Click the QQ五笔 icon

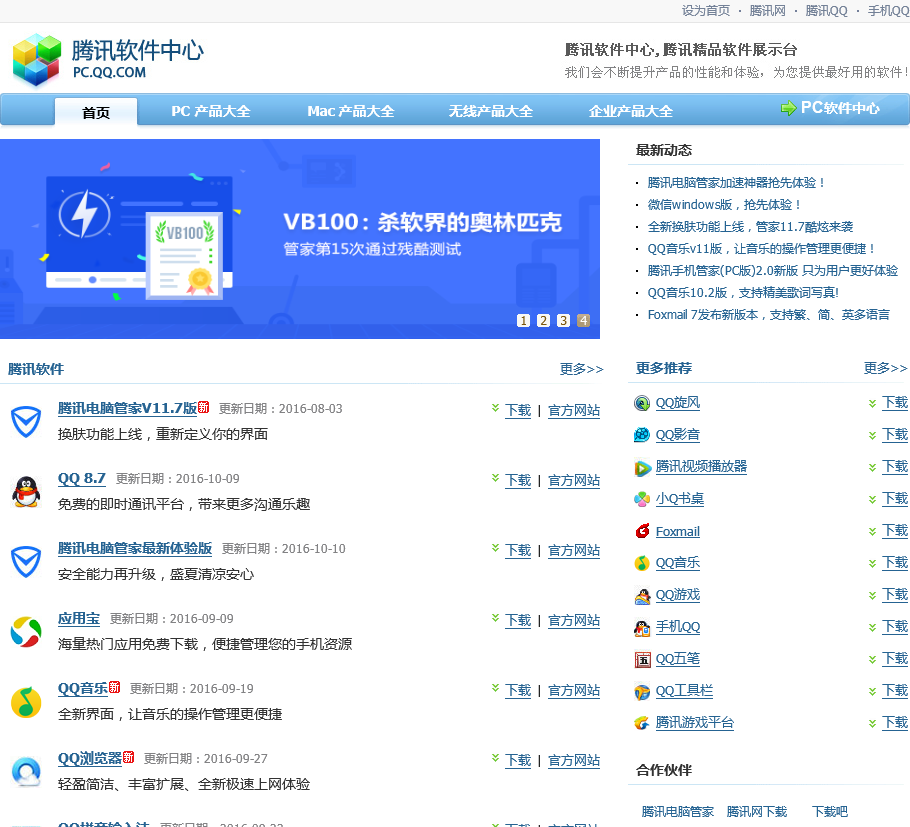(x=642, y=659)
